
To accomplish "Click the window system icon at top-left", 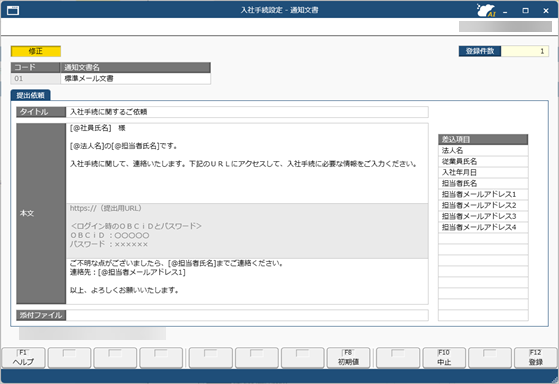I will click(13, 10).
